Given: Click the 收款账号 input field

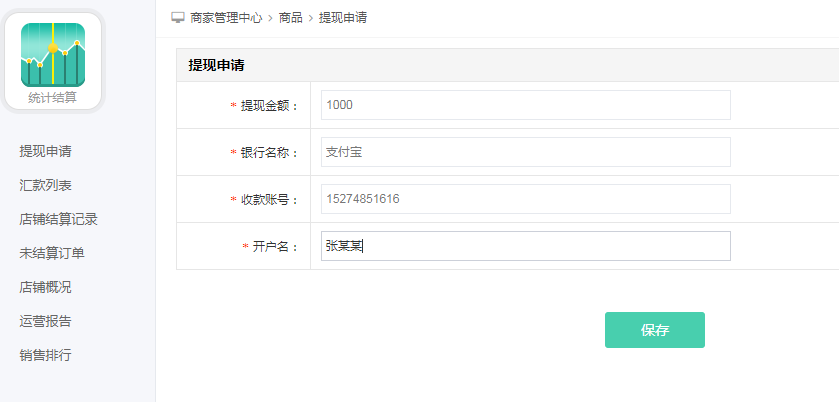Looking at the screenshot, I should [525, 199].
